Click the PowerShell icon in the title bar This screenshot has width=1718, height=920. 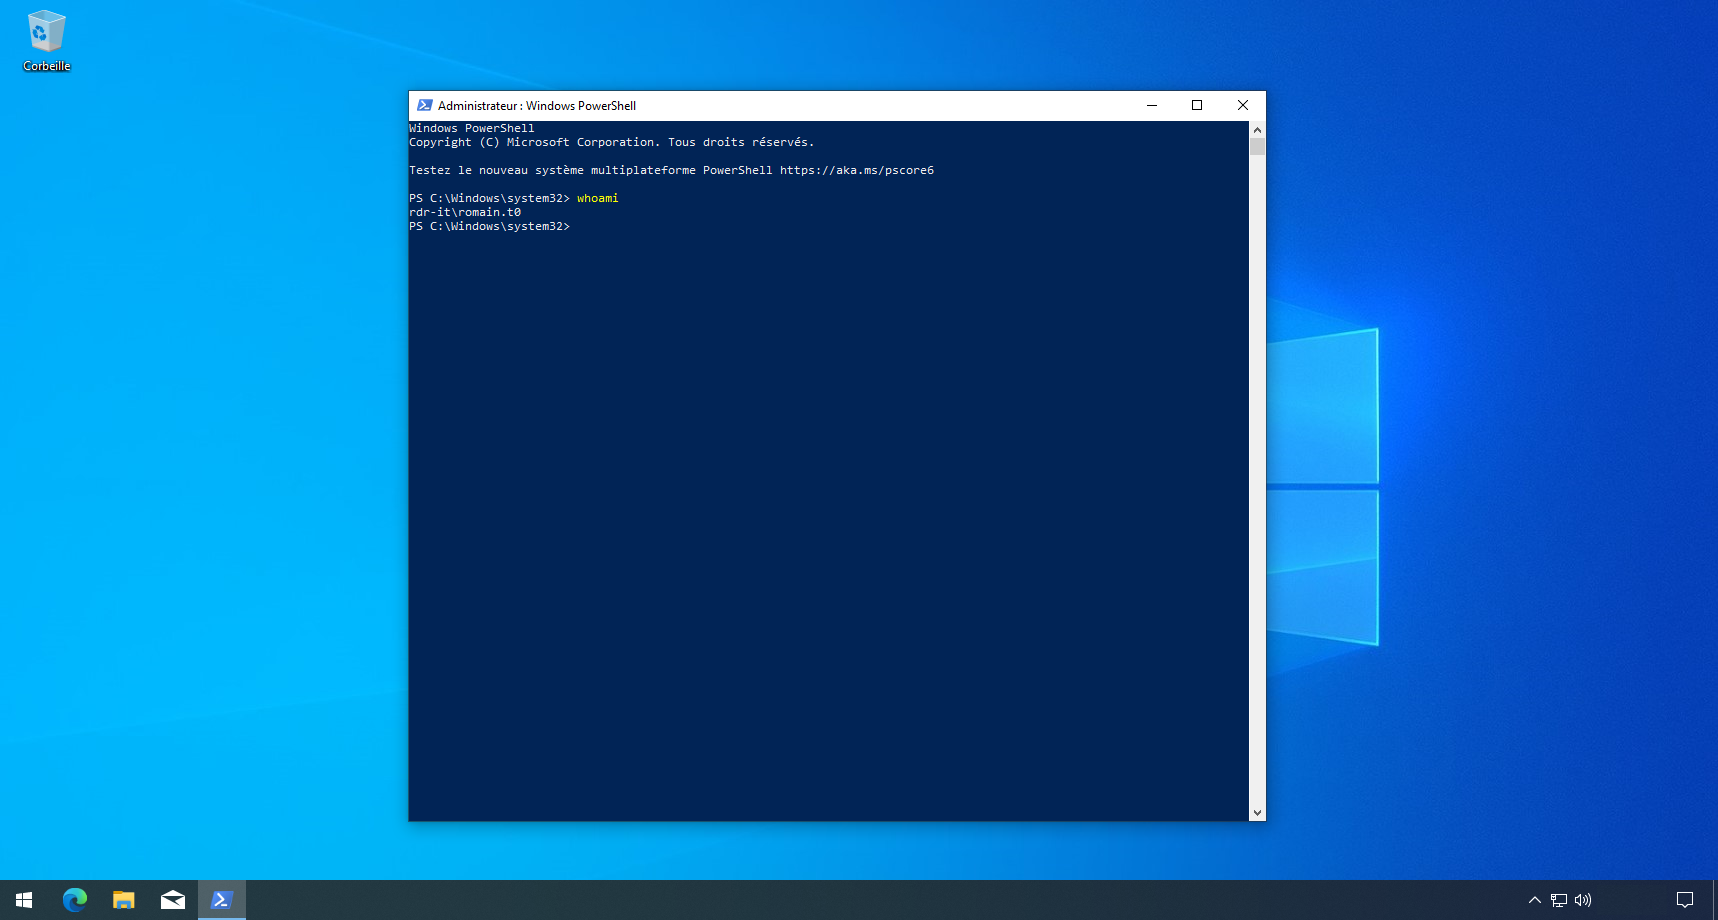click(x=425, y=105)
